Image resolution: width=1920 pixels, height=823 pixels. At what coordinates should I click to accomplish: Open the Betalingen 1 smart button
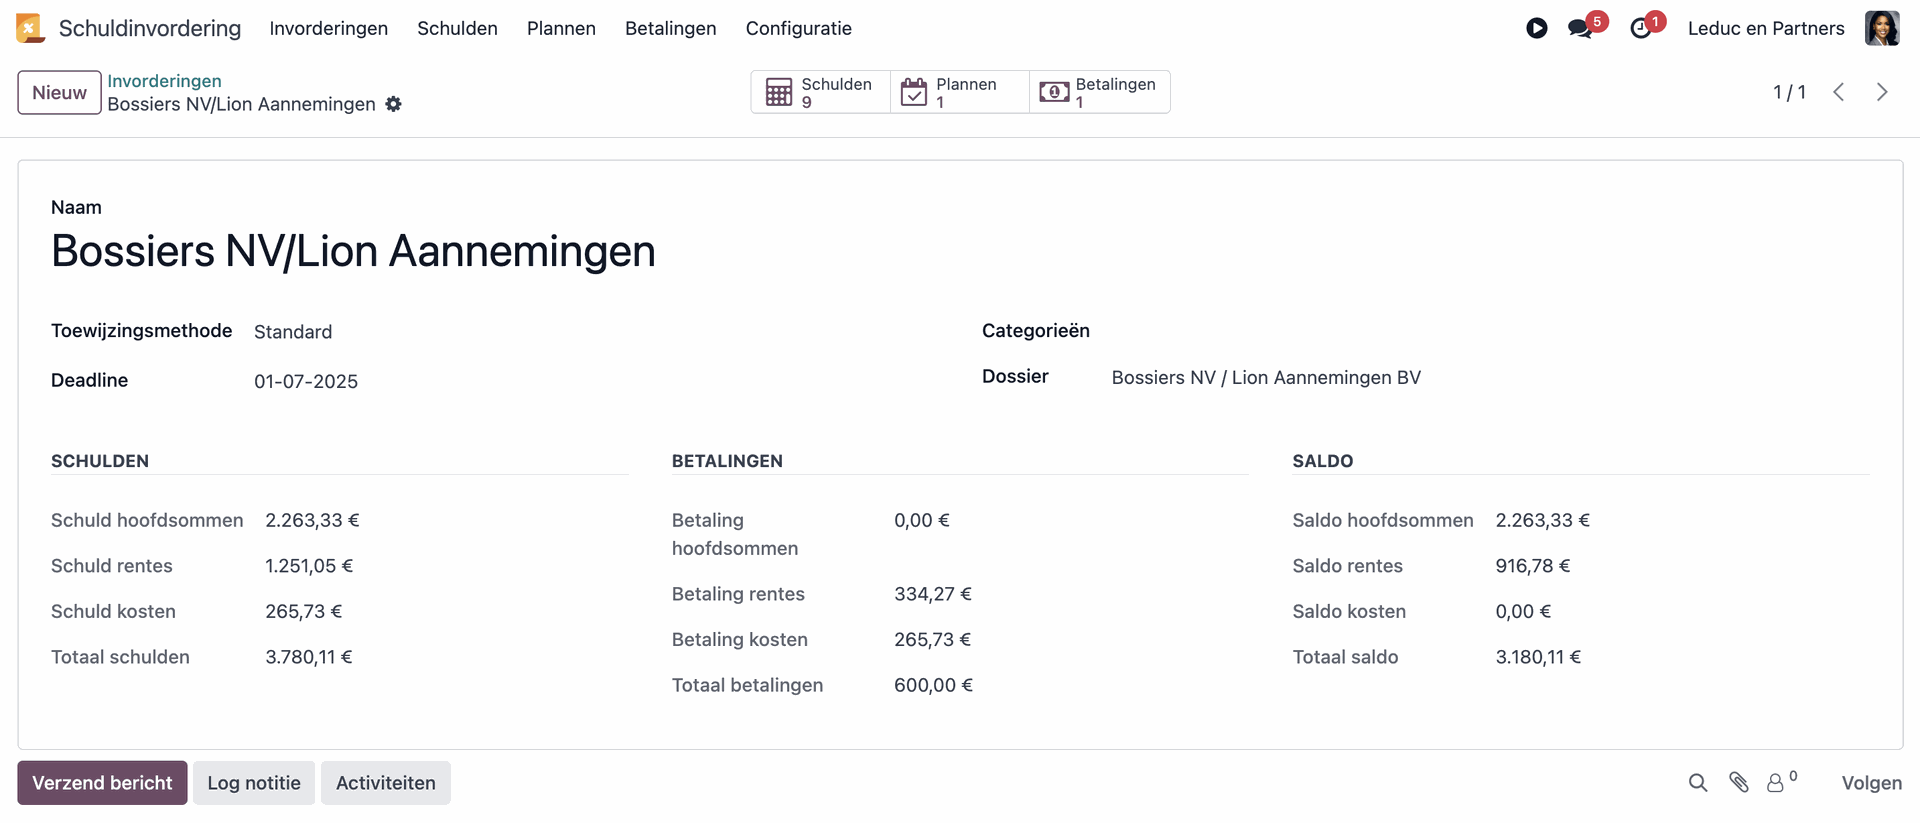[x=1099, y=92]
